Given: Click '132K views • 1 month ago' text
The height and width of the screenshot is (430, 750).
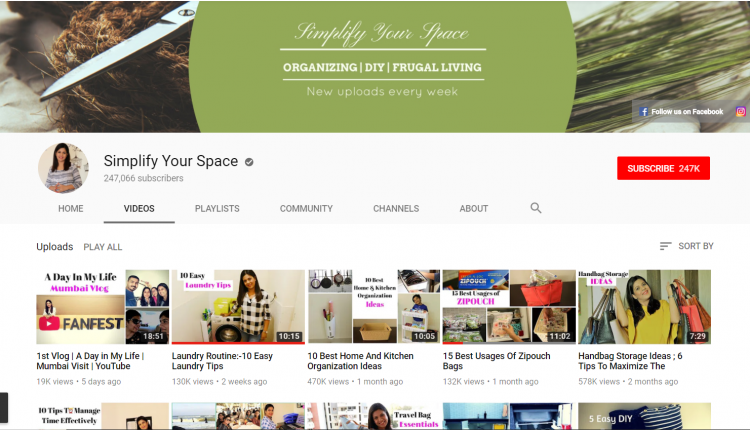Looking at the screenshot, I should click(491, 382).
